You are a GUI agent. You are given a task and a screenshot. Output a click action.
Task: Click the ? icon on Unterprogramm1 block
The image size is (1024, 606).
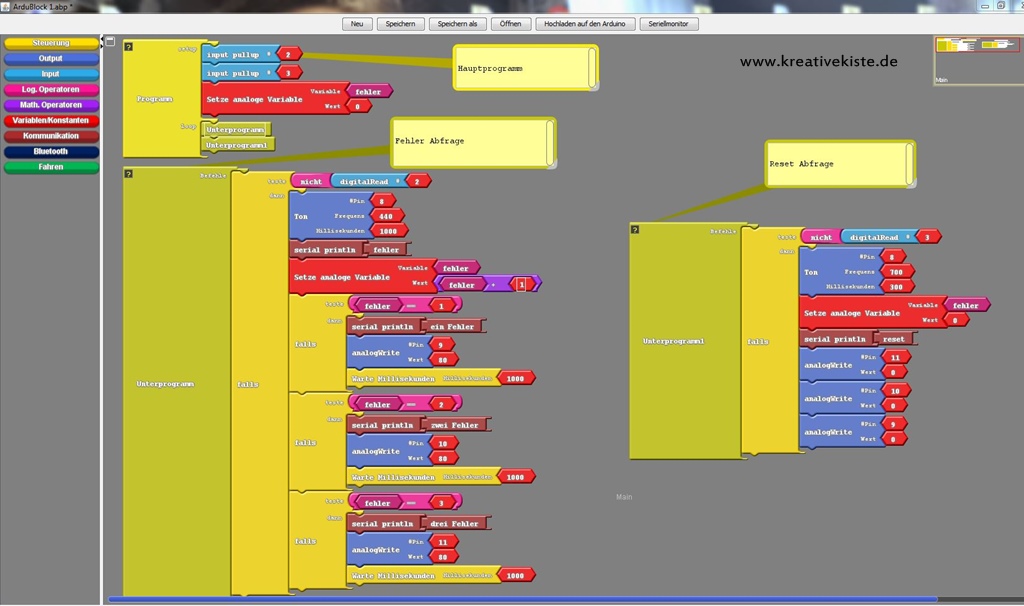635,230
